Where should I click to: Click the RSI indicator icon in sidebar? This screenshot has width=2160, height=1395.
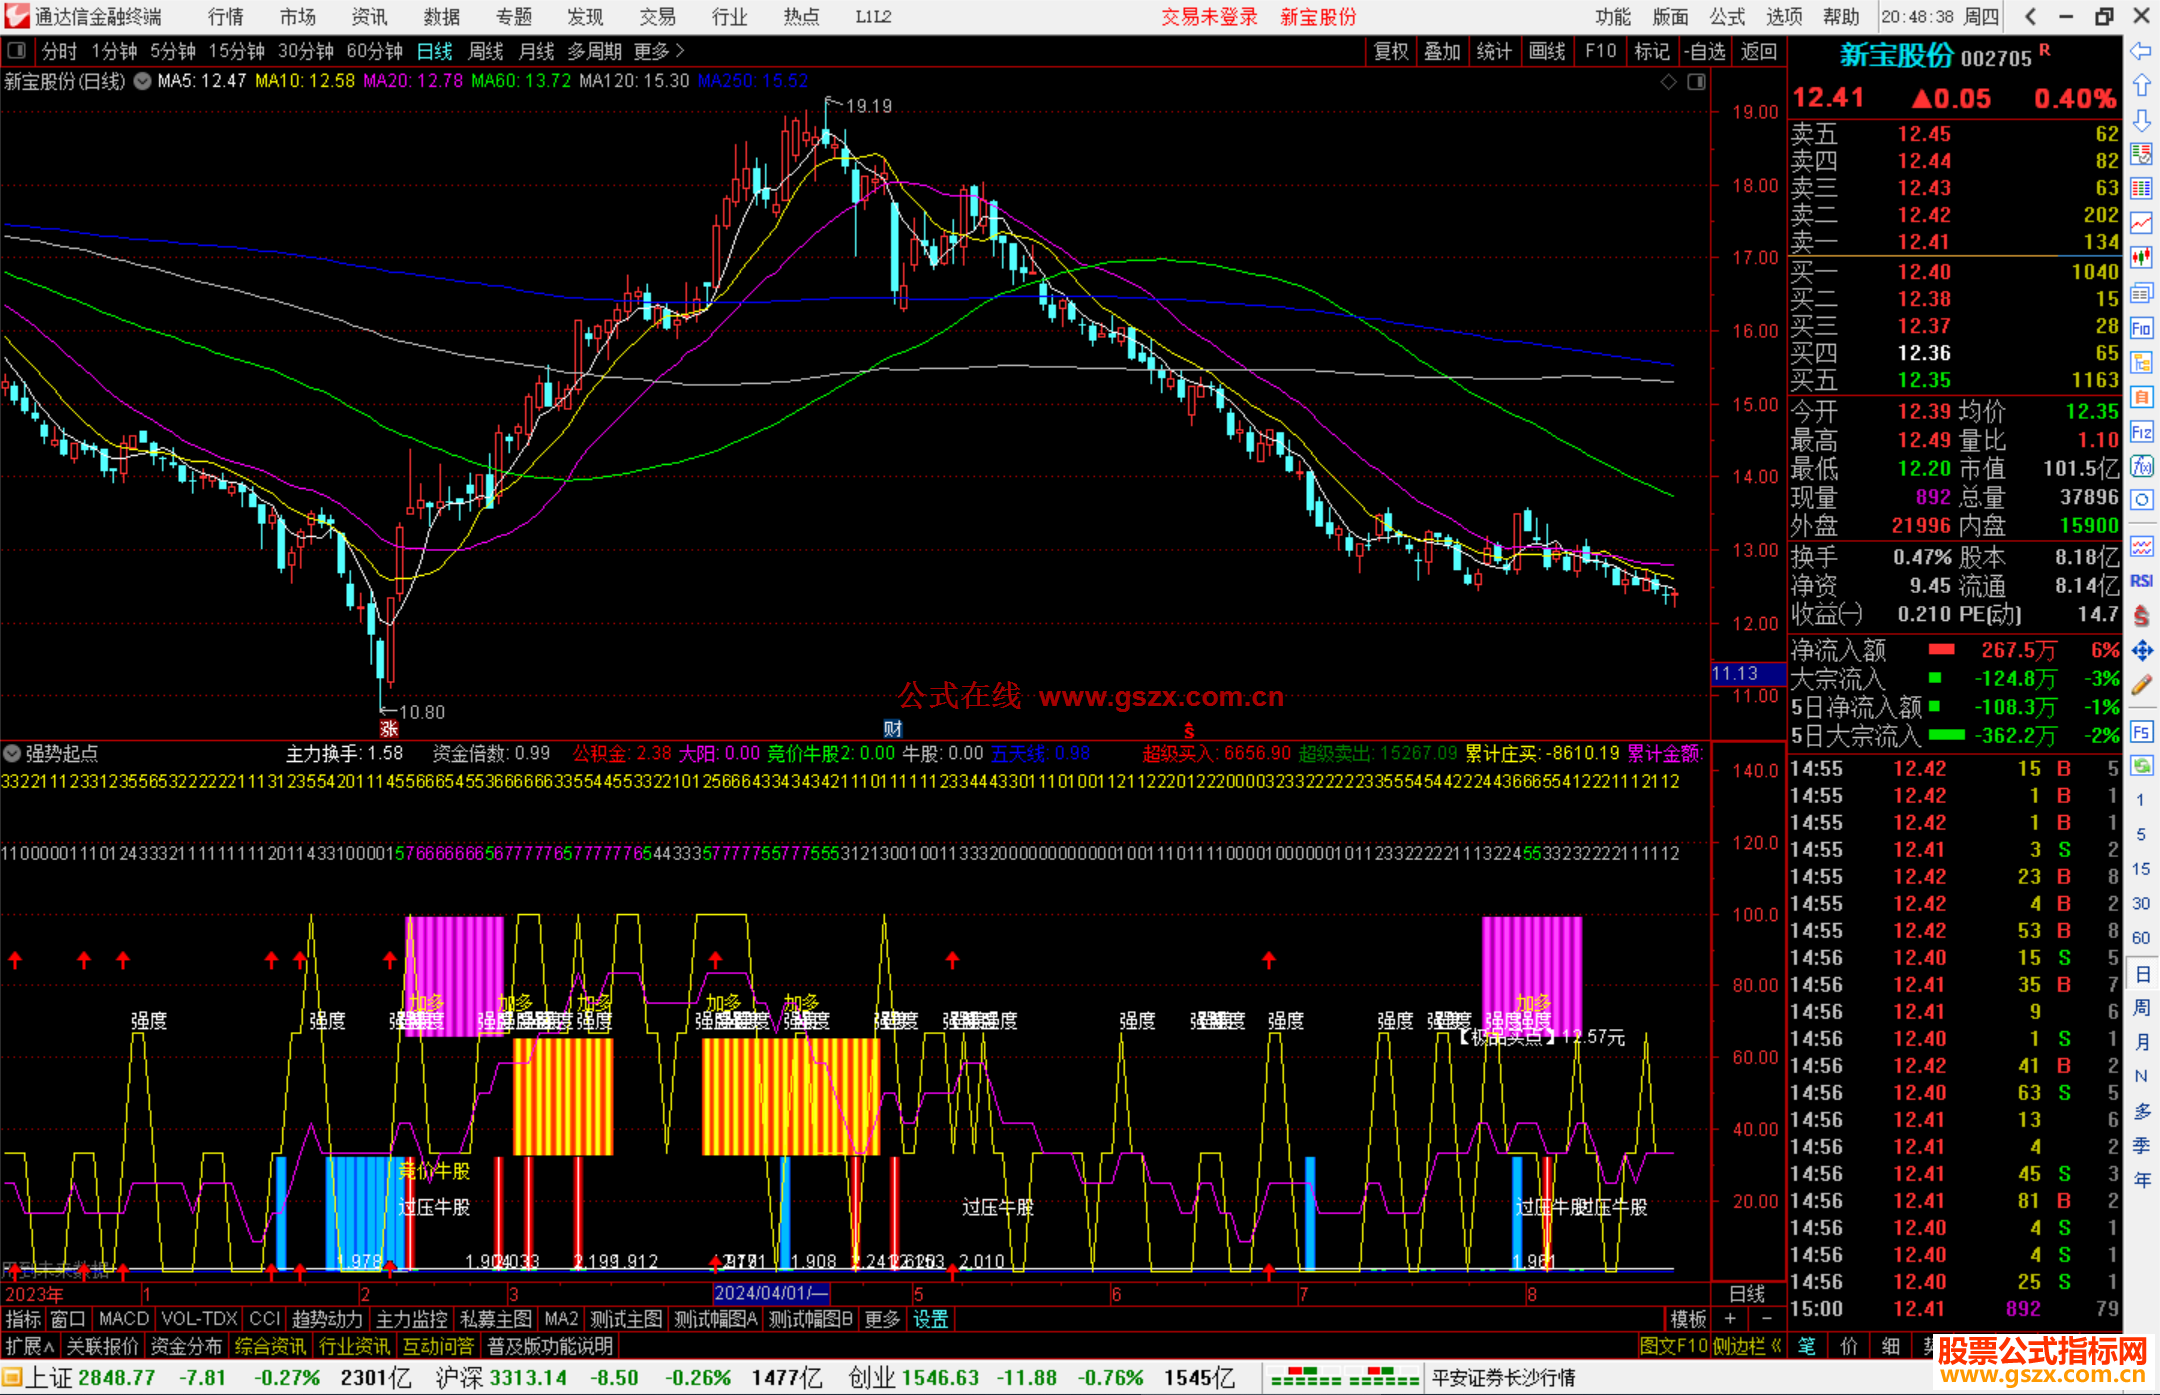click(2141, 581)
